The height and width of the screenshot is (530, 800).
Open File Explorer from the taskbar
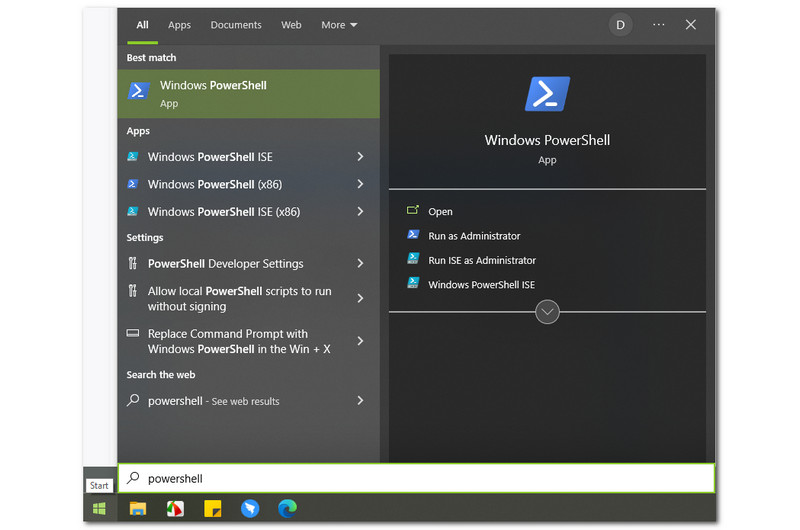pyautogui.click(x=138, y=509)
